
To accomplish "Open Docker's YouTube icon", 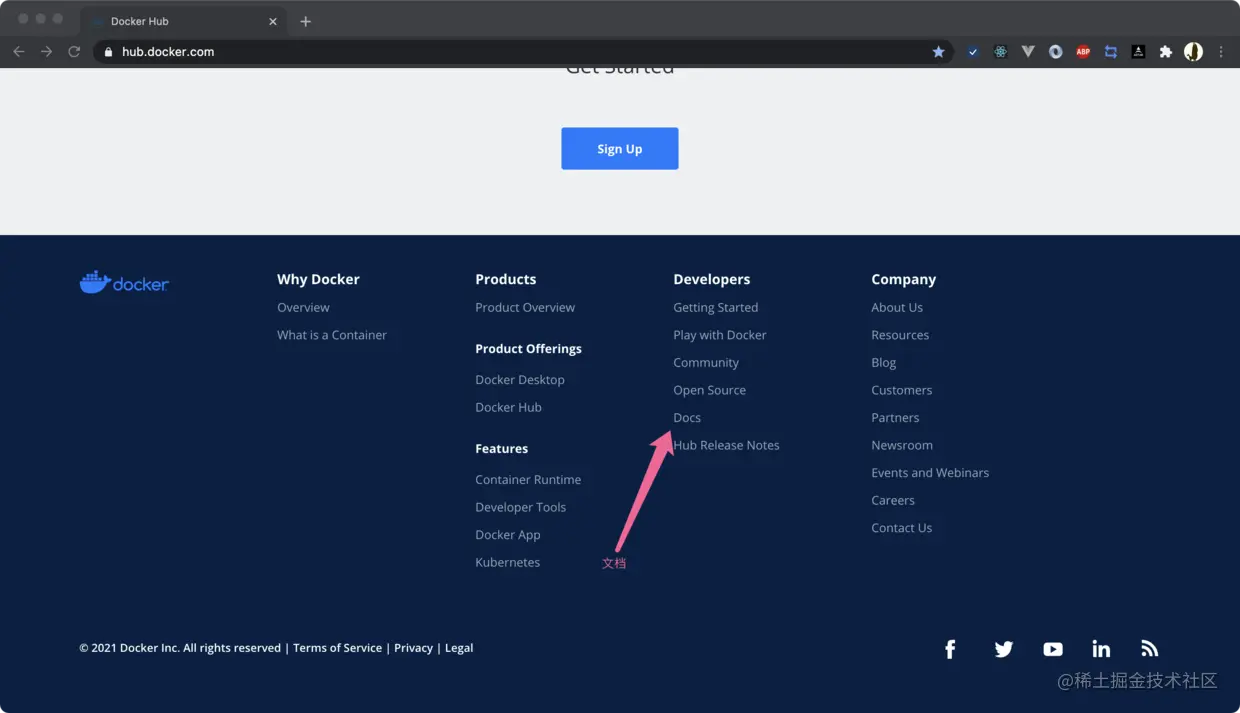I will (x=1053, y=649).
